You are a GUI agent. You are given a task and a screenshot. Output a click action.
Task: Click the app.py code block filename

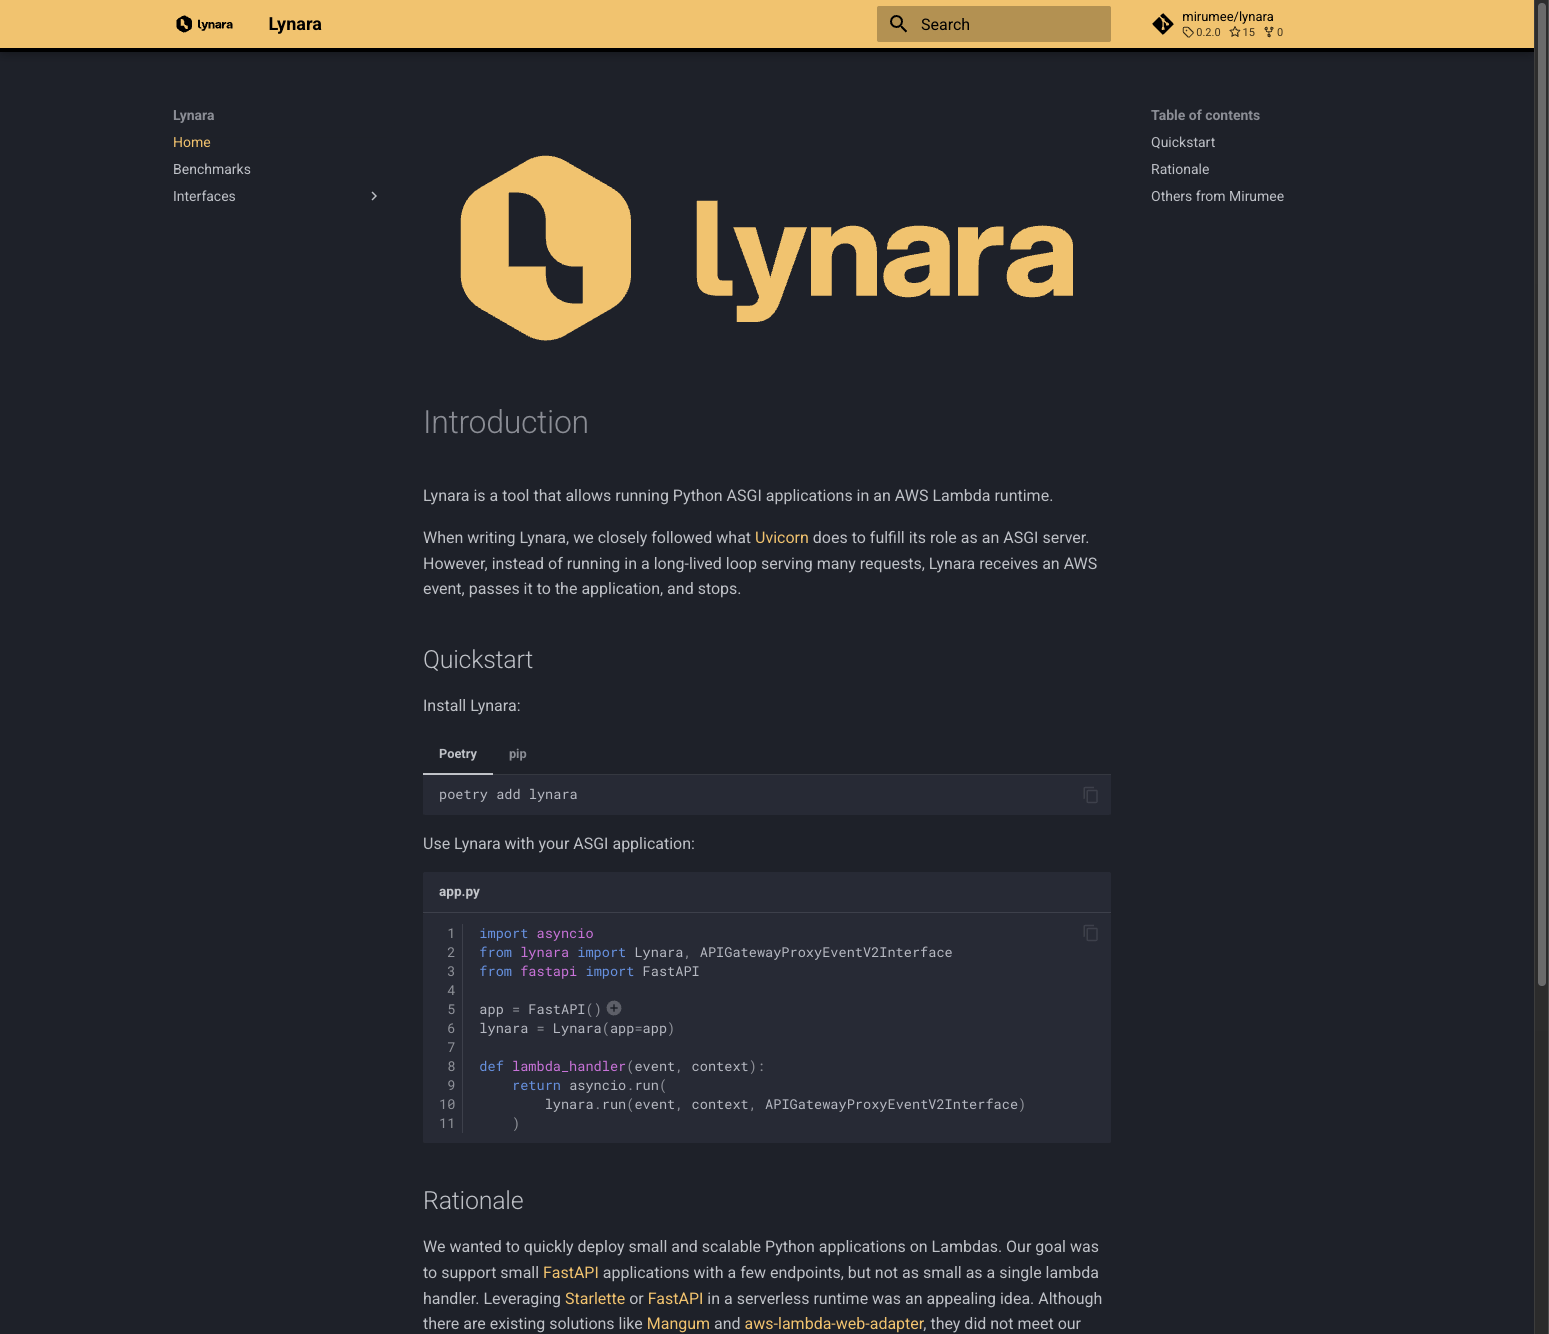[x=459, y=892]
